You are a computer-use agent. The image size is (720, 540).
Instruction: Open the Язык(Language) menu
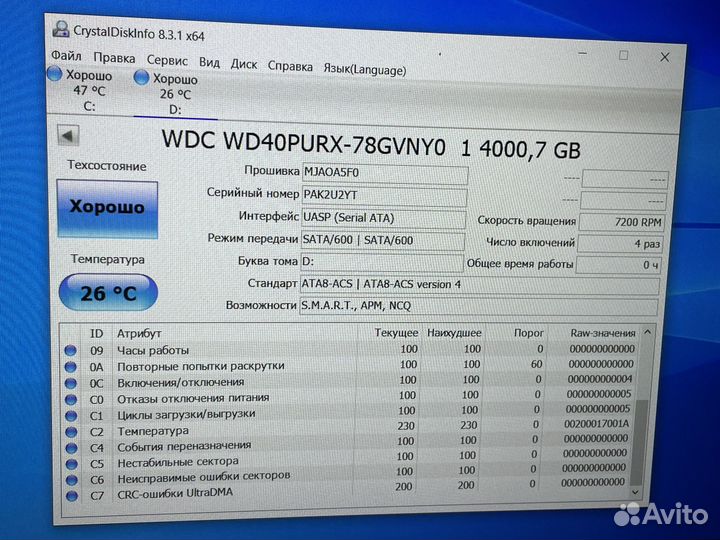coord(365,69)
